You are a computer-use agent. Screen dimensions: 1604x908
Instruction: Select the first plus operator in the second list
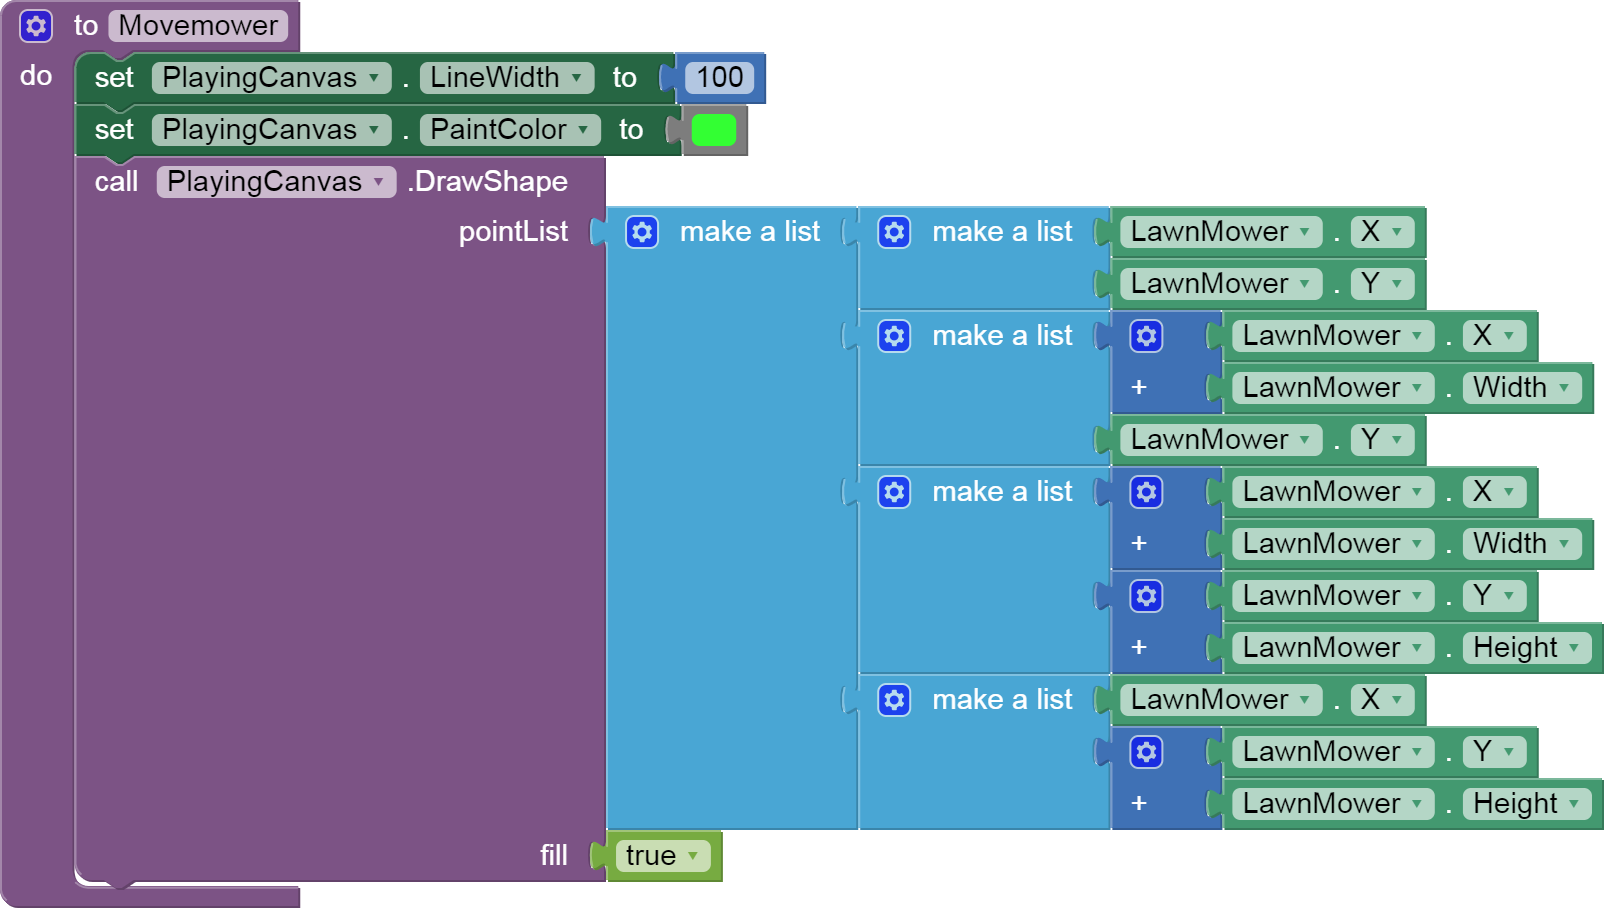coord(1138,388)
